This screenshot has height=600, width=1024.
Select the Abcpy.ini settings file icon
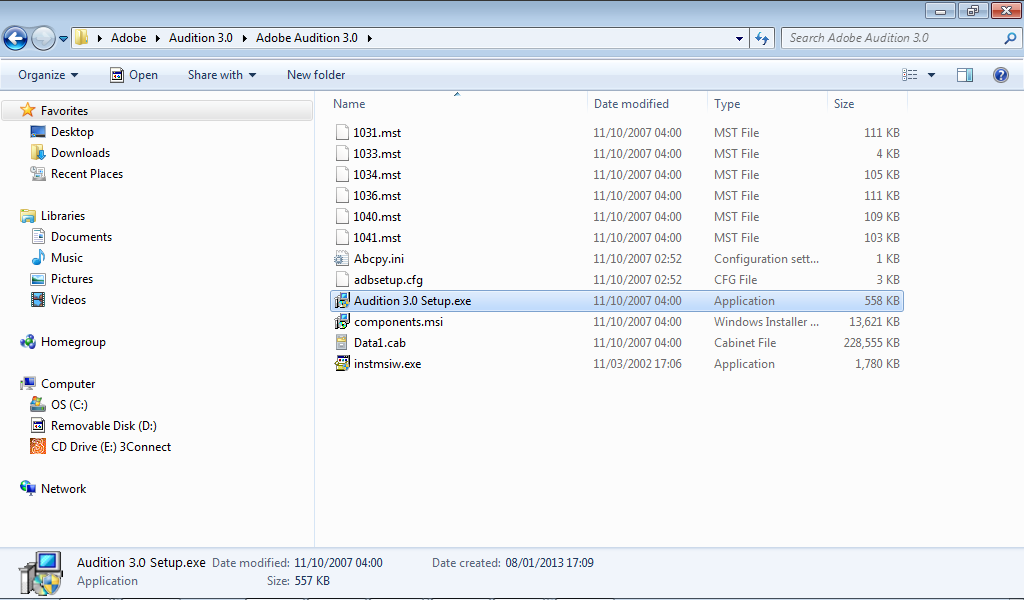click(x=342, y=259)
